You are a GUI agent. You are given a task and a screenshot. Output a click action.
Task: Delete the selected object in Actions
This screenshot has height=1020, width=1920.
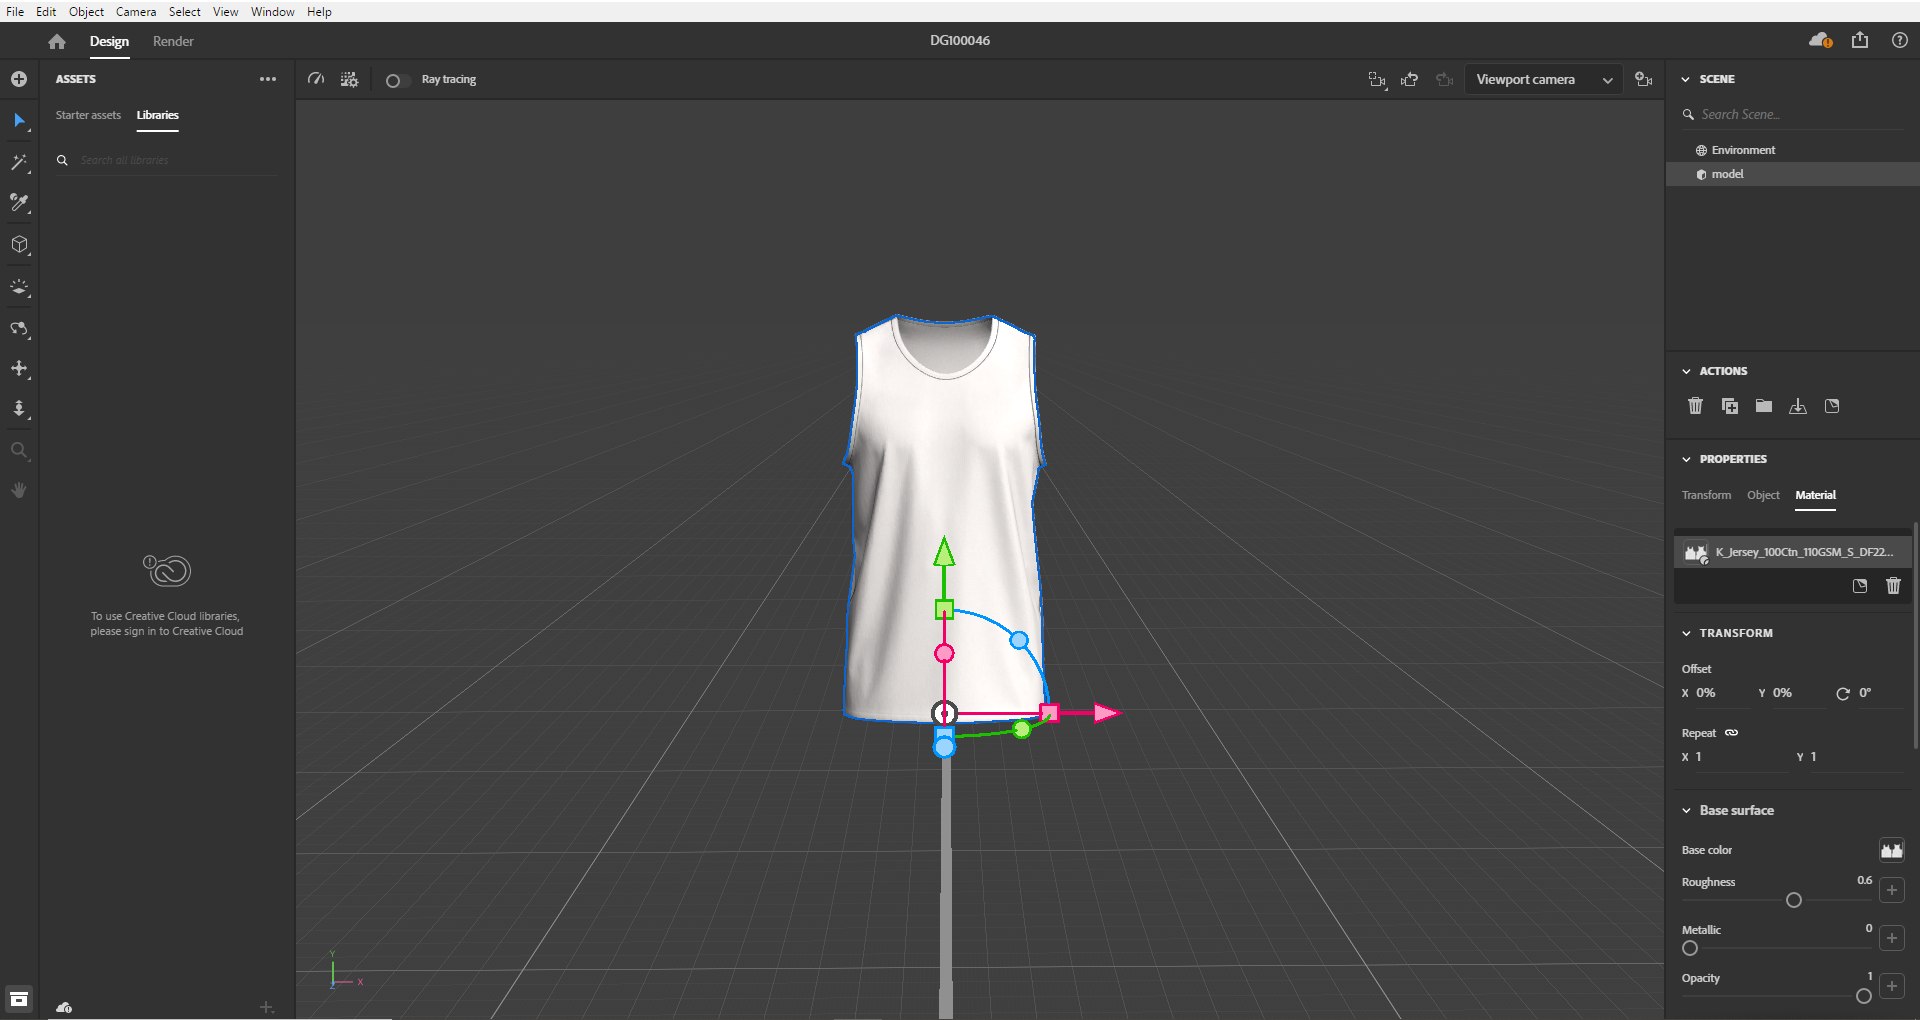pos(1695,406)
